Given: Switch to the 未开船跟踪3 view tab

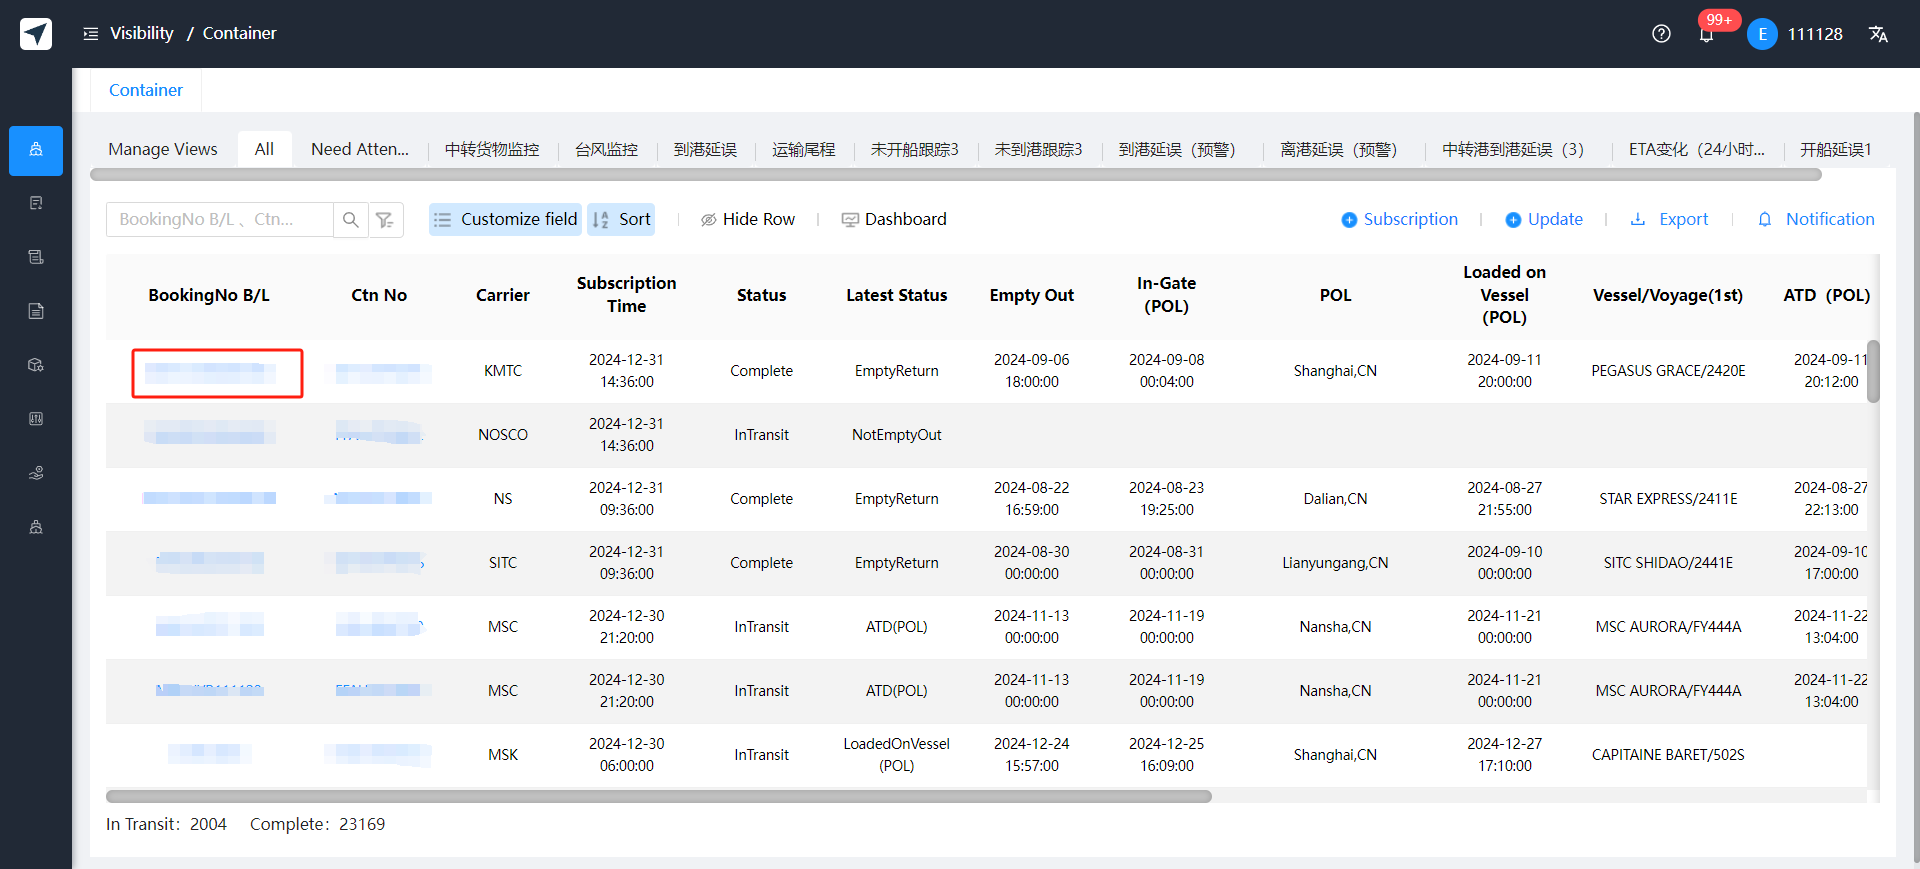Looking at the screenshot, I should 914,149.
